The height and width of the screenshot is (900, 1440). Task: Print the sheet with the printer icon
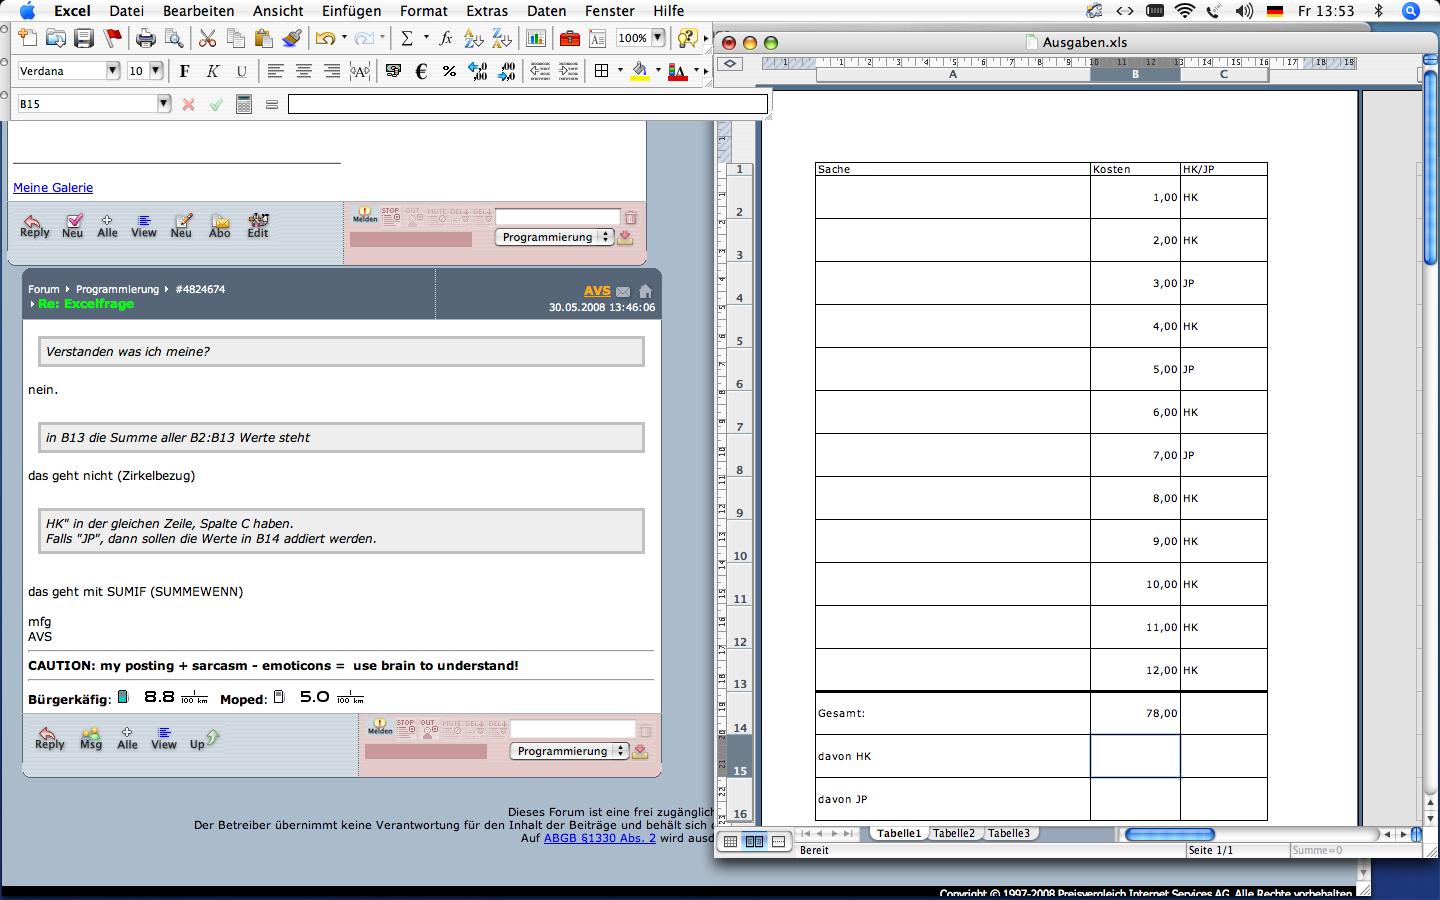pyautogui.click(x=146, y=38)
